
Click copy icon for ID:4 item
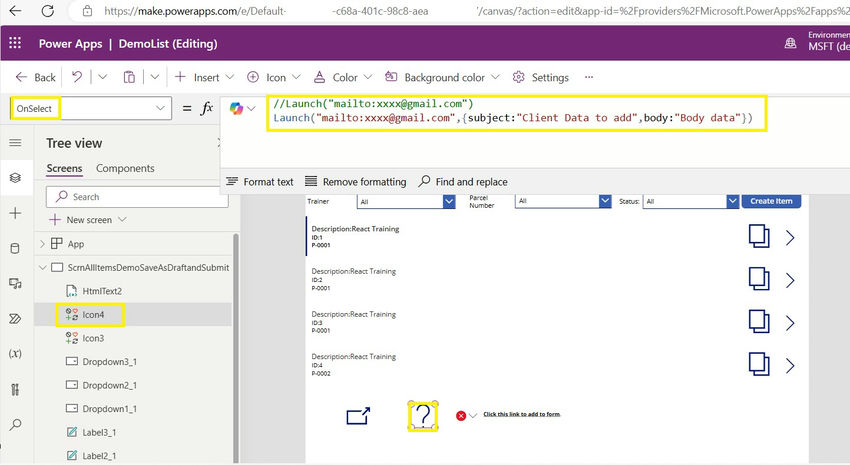[759, 365]
